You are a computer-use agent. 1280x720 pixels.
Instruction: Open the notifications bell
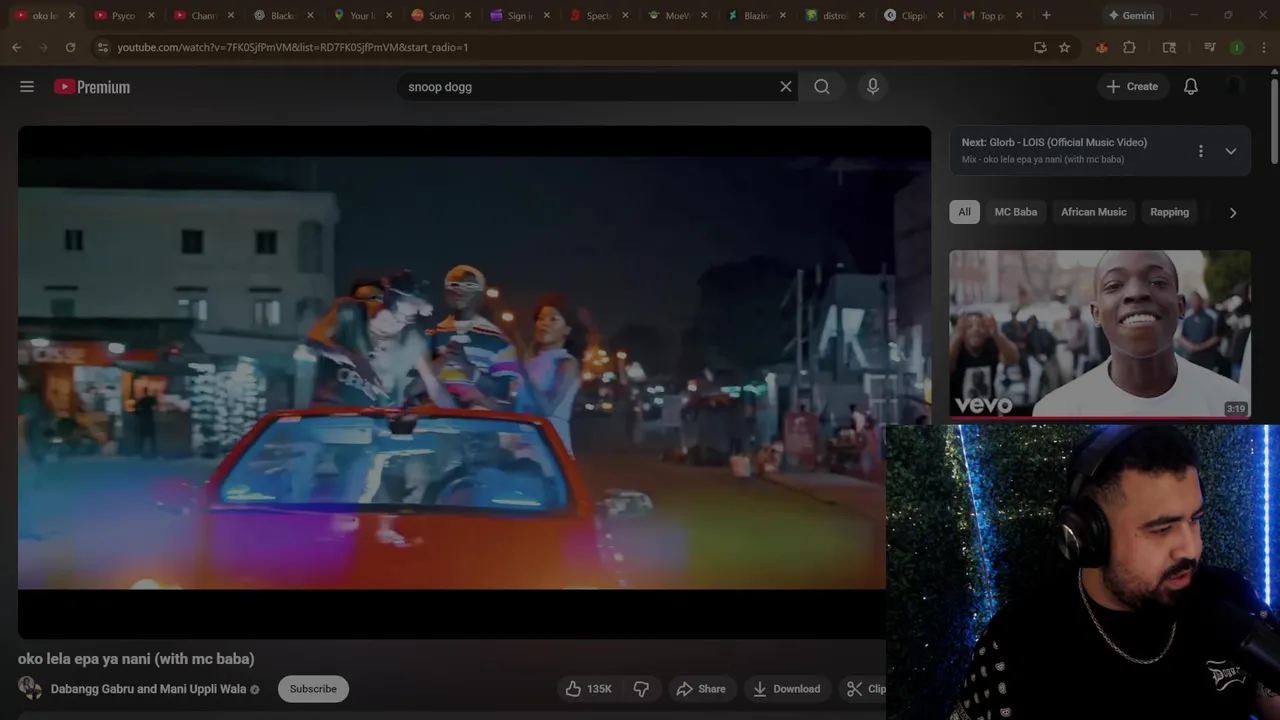point(1191,87)
